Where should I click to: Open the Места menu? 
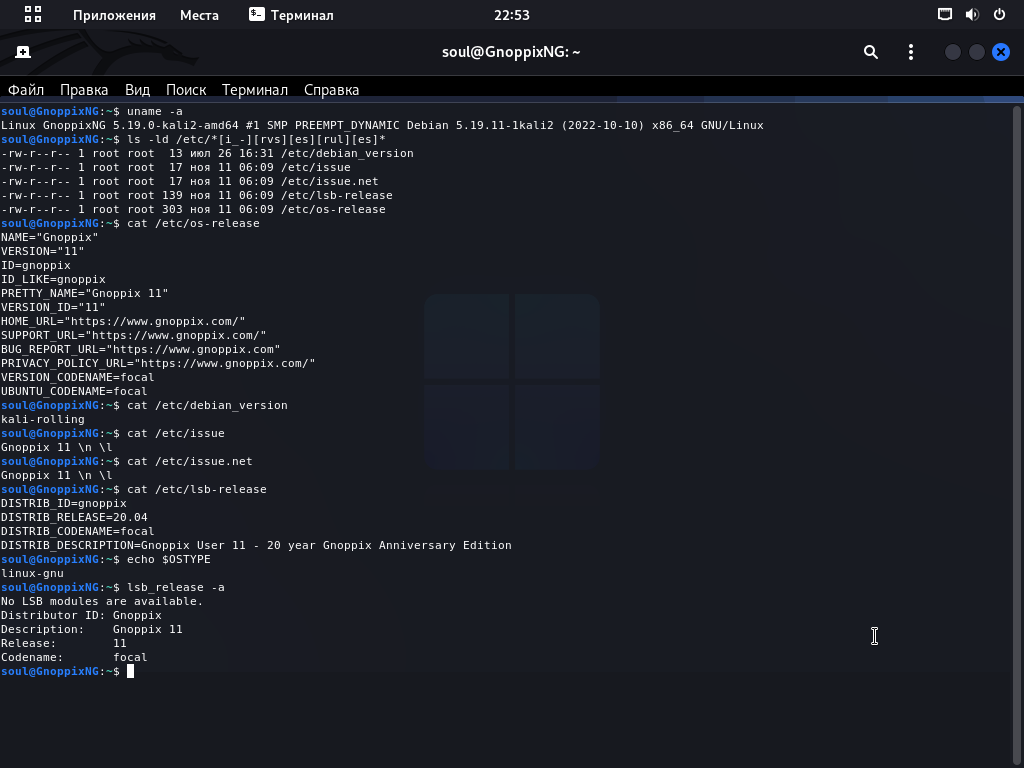(199, 15)
